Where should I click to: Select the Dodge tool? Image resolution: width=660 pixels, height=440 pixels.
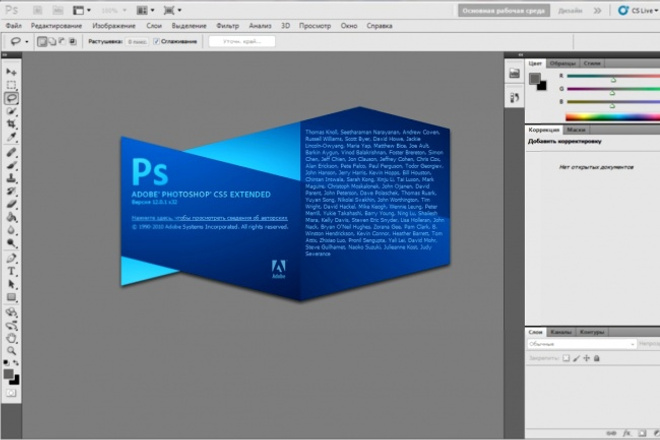pos(11,243)
